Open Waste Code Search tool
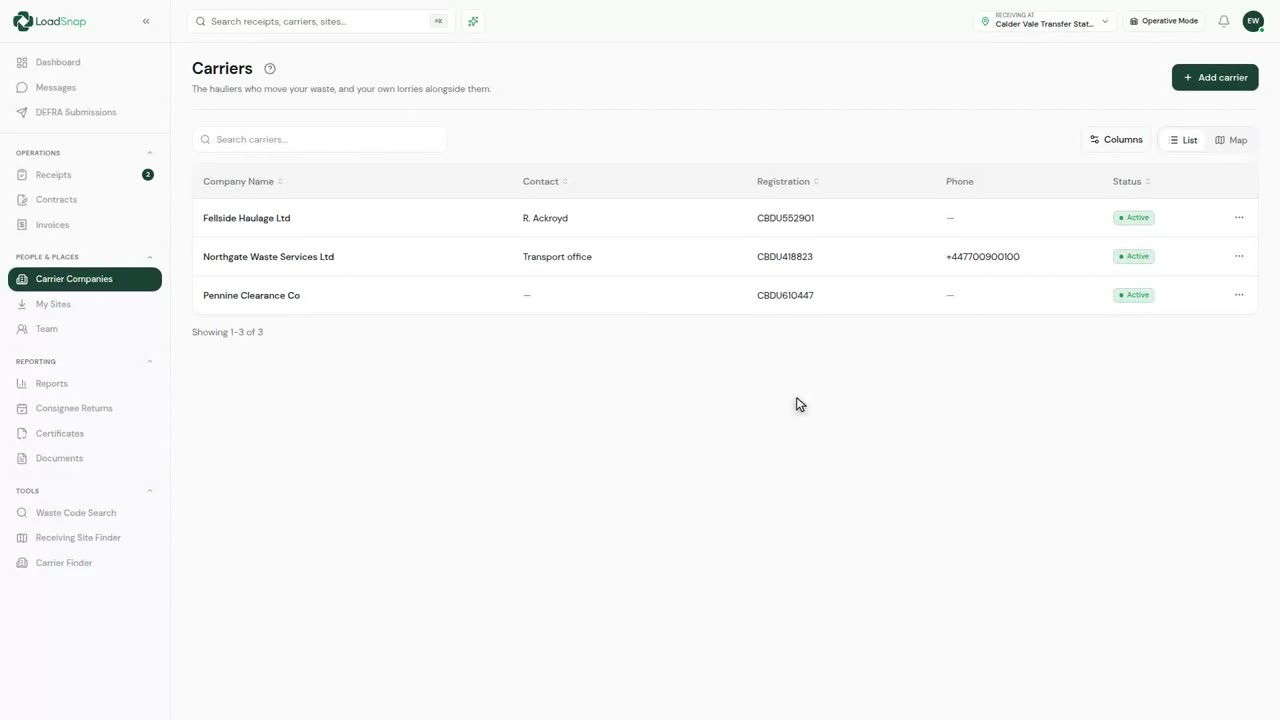Screen dimensions: 1280x720 tap(85, 513)
